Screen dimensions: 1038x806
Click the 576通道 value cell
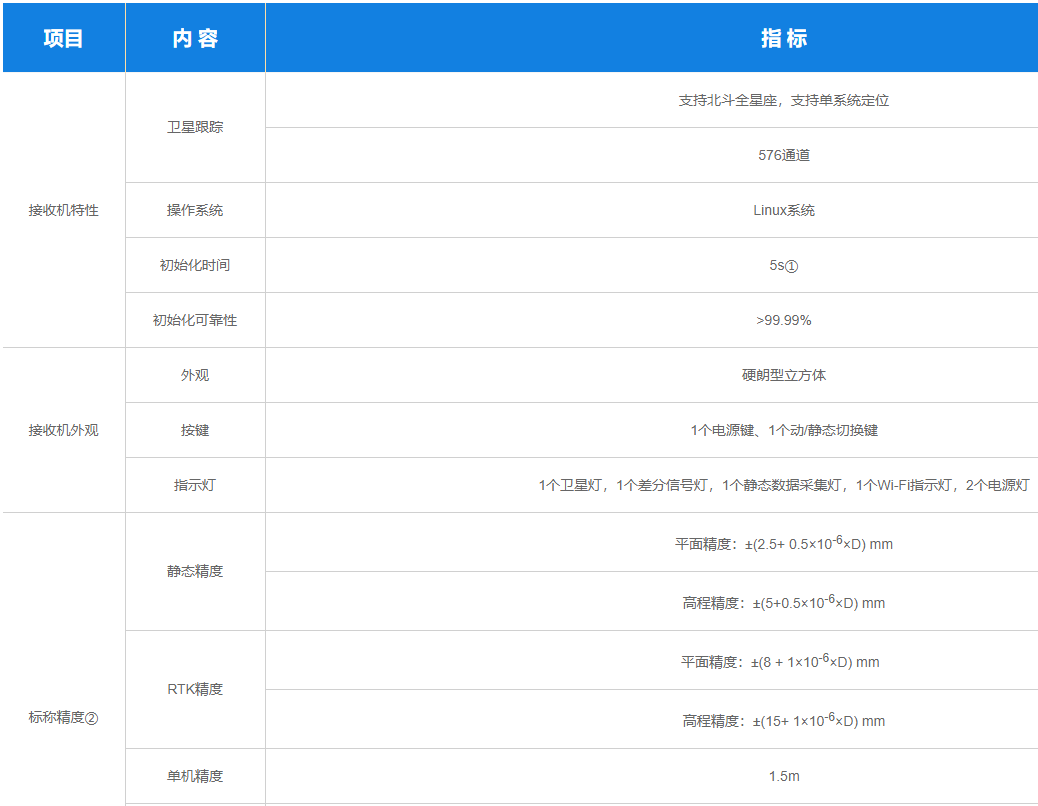click(783, 155)
